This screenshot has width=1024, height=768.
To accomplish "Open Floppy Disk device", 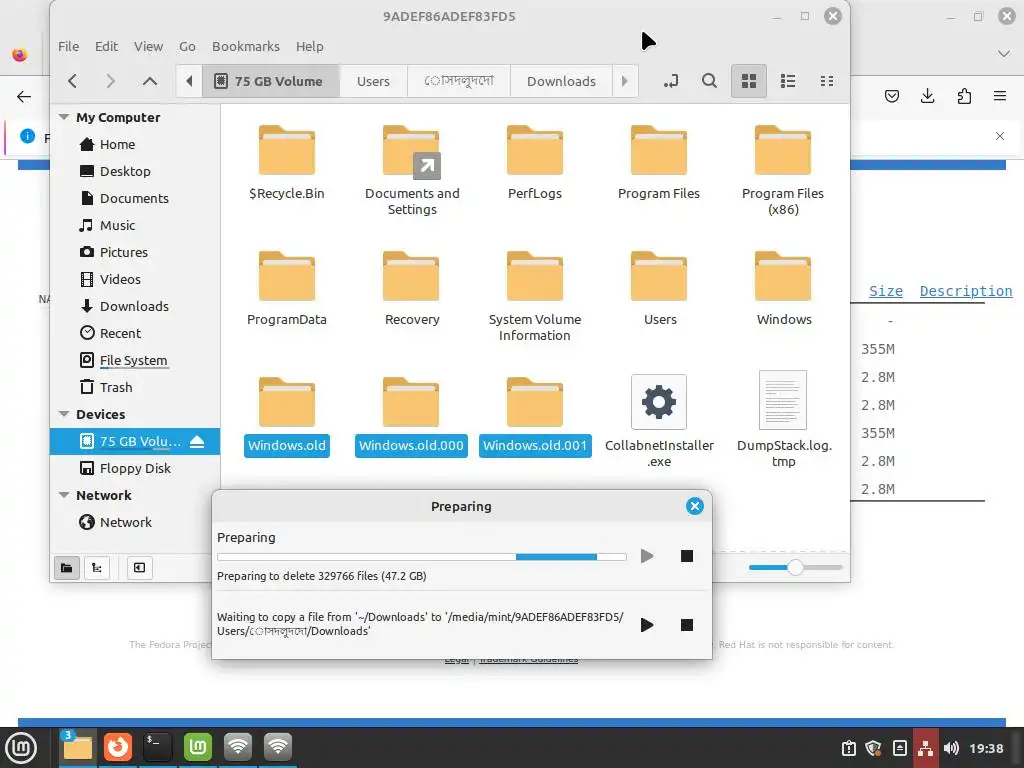I will coord(135,468).
